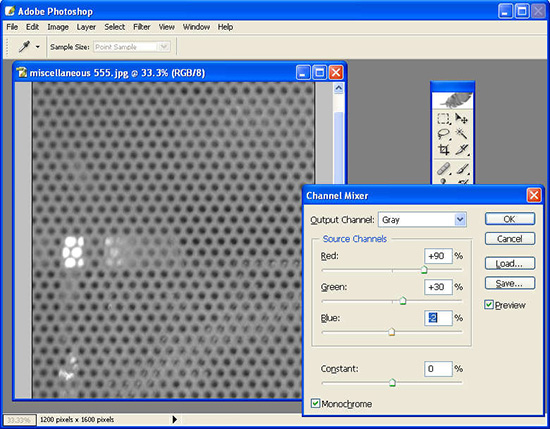Toggle the Preview checkbox

(489, 304)
